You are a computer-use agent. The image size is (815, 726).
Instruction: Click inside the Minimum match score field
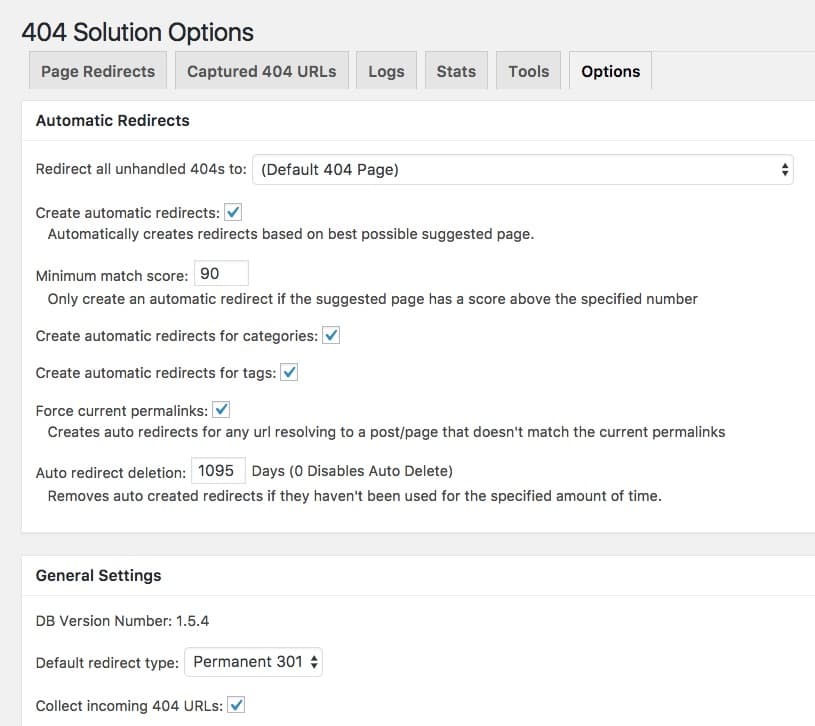click(x=221, y=272)
